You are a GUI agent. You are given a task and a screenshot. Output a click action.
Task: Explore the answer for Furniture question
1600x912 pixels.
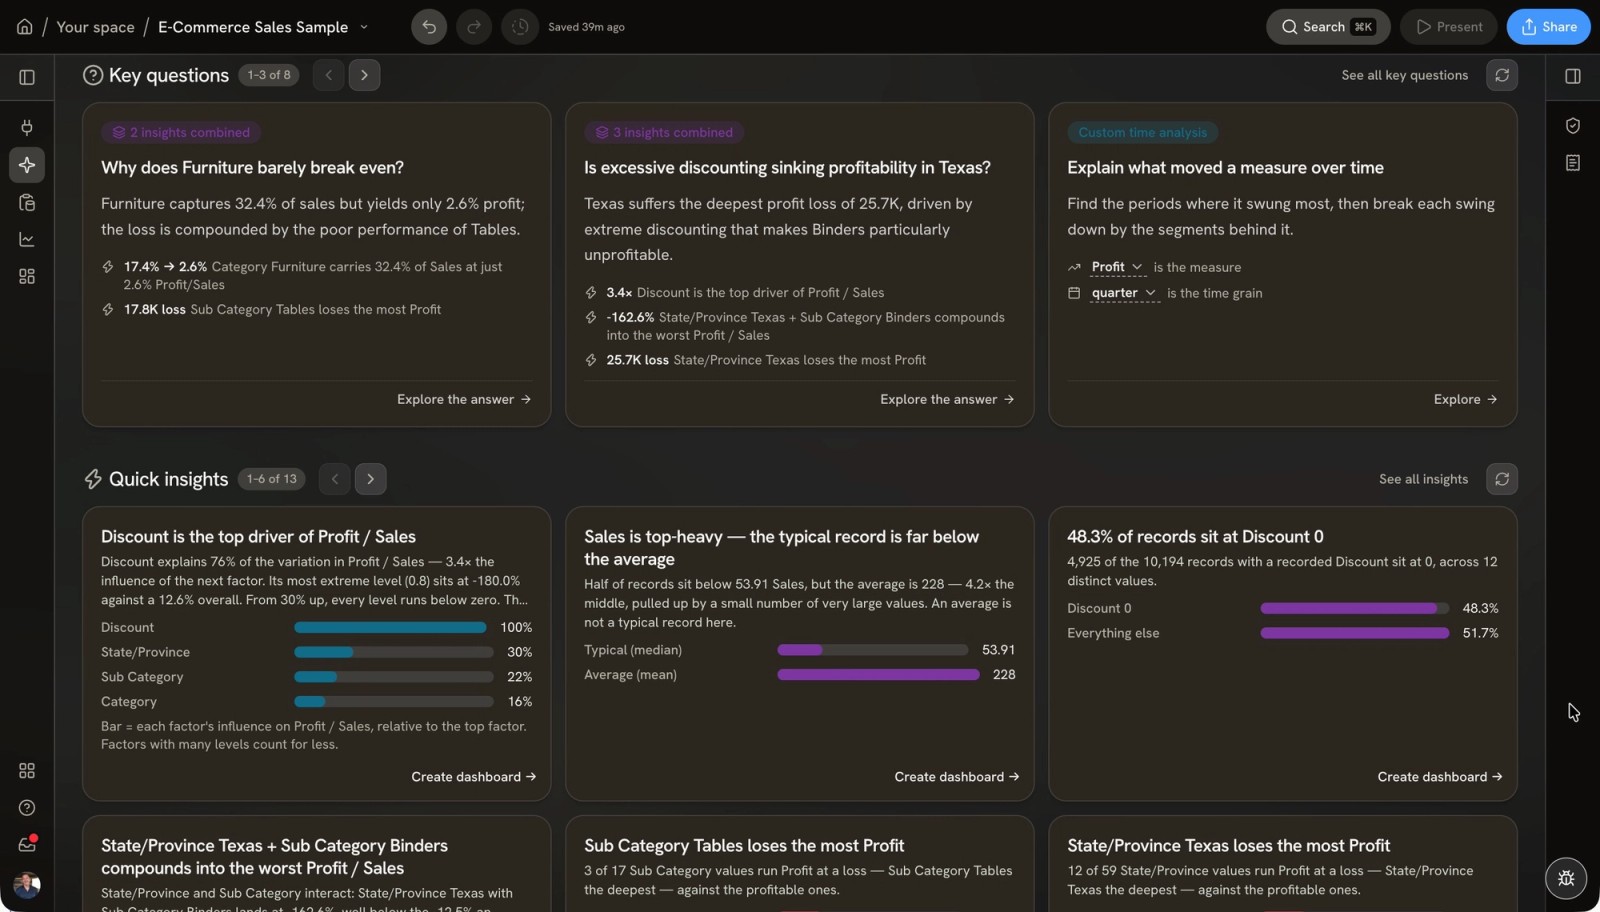coord(464,399)
